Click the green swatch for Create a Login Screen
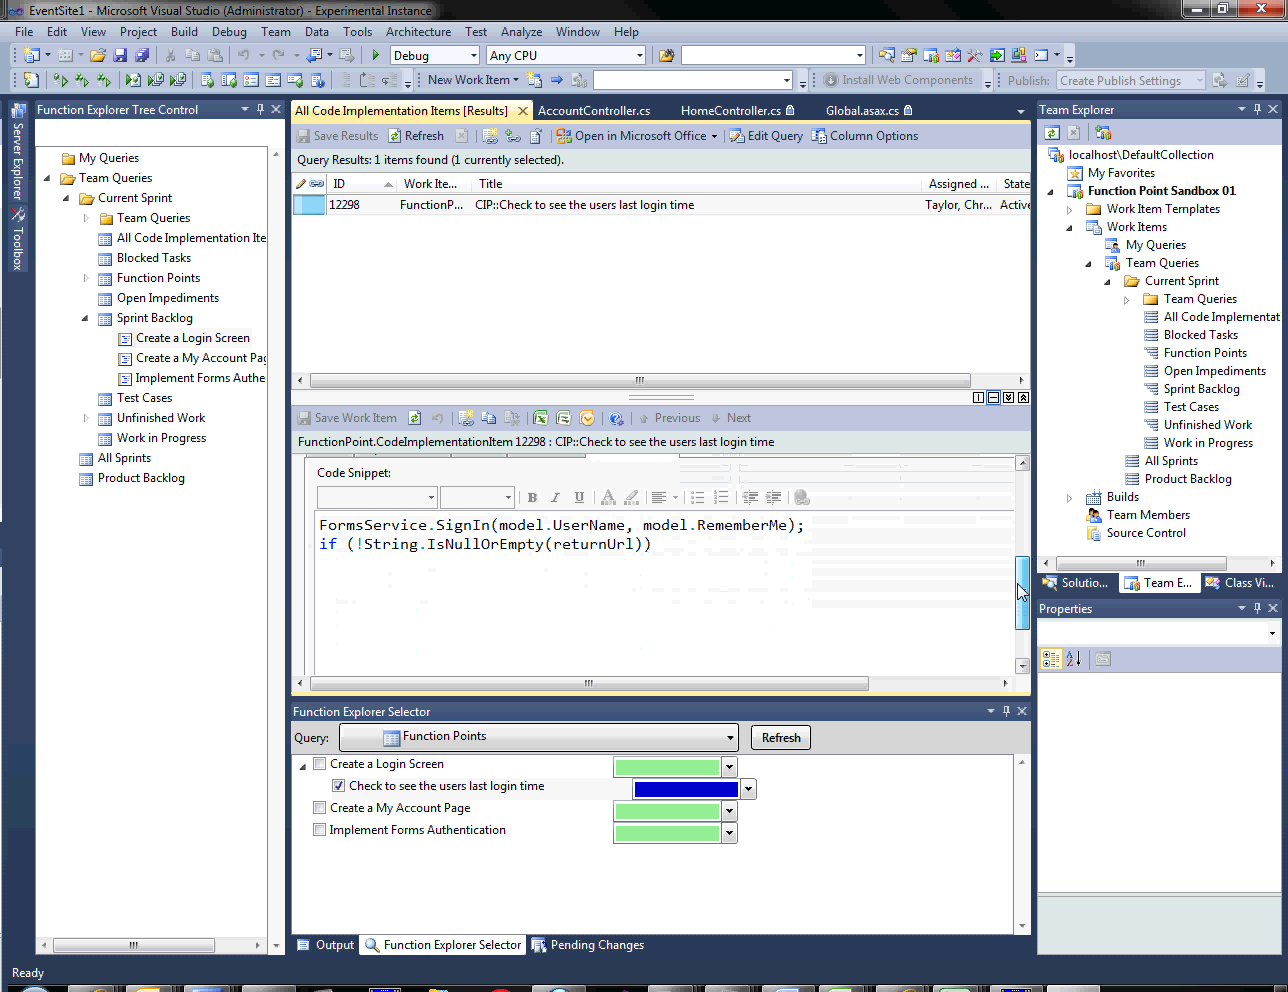 (x=667, y=767)
